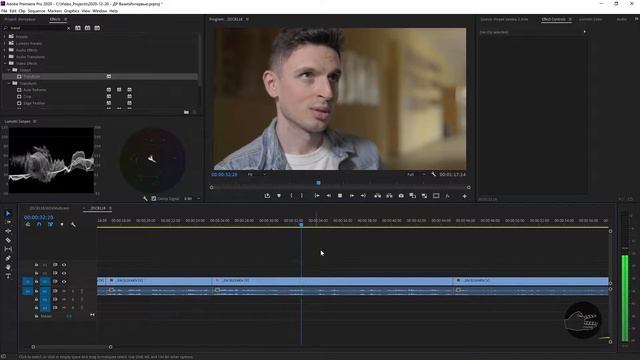
Task: Switch to the Project panel tab
Action: coord(20,19)
